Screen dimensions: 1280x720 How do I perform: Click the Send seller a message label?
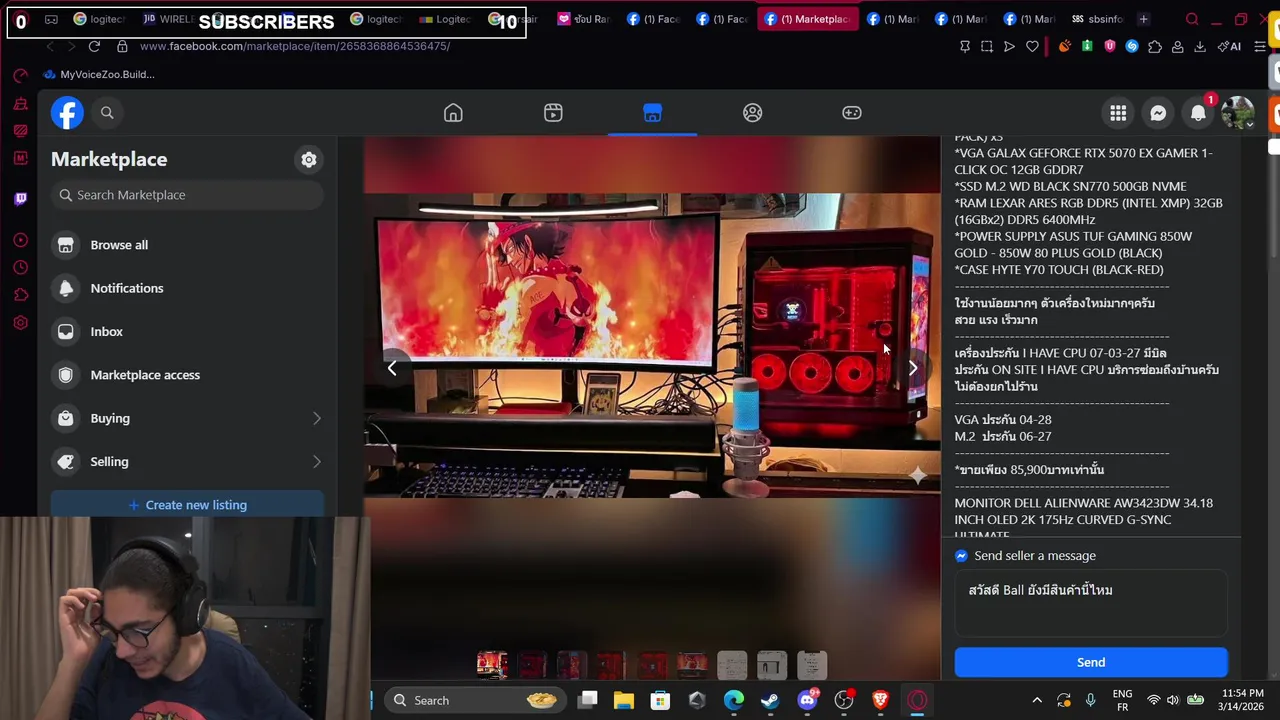tap(1035, 556)
